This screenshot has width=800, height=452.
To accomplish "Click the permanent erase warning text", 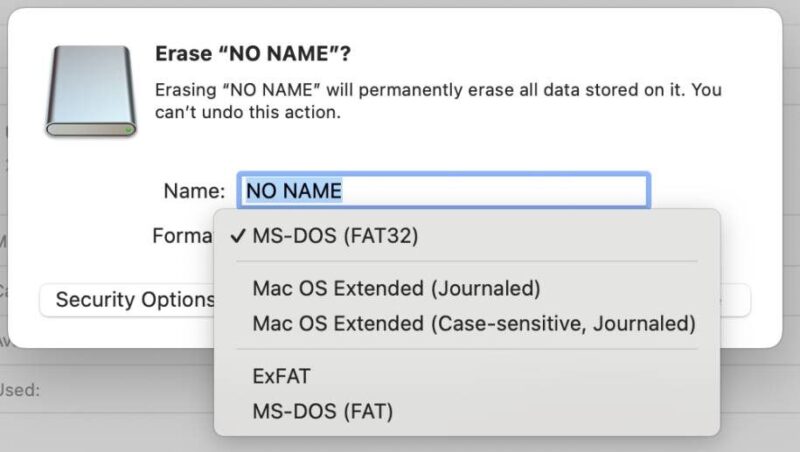I will 438,90.
